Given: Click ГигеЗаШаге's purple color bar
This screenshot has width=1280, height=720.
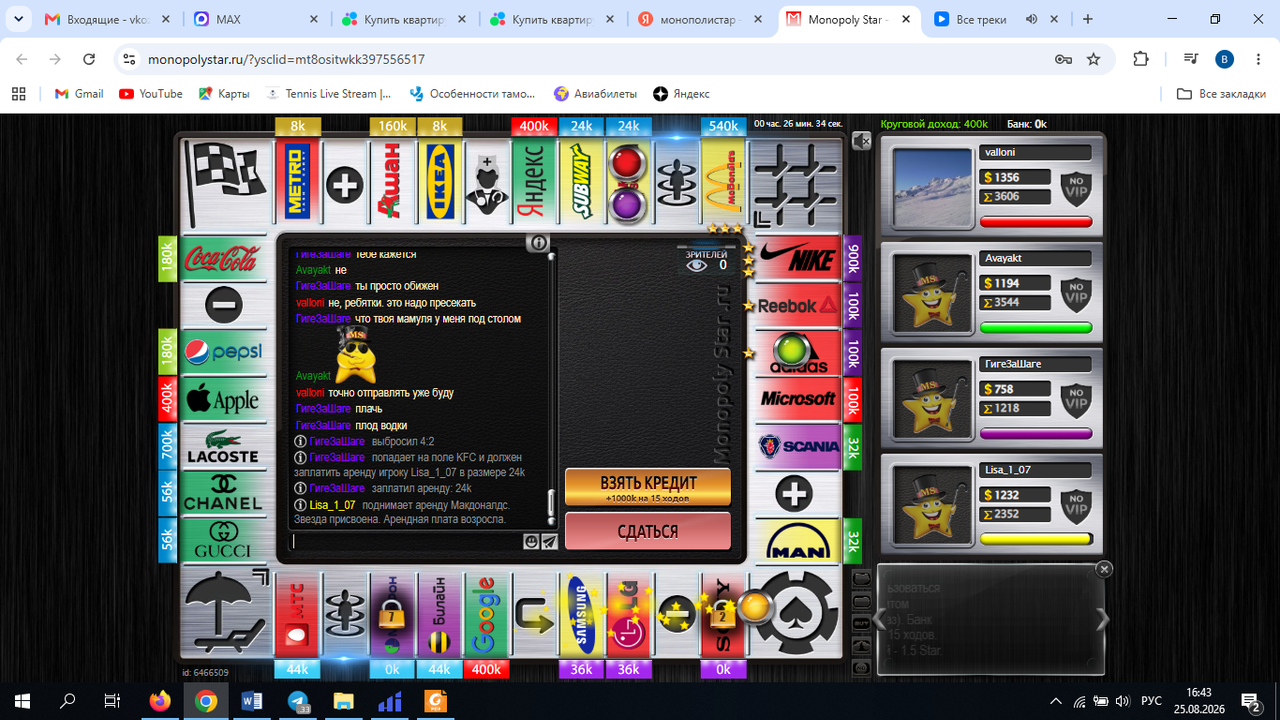Looking at the screenshot, I should click(x=1036, y=433).
